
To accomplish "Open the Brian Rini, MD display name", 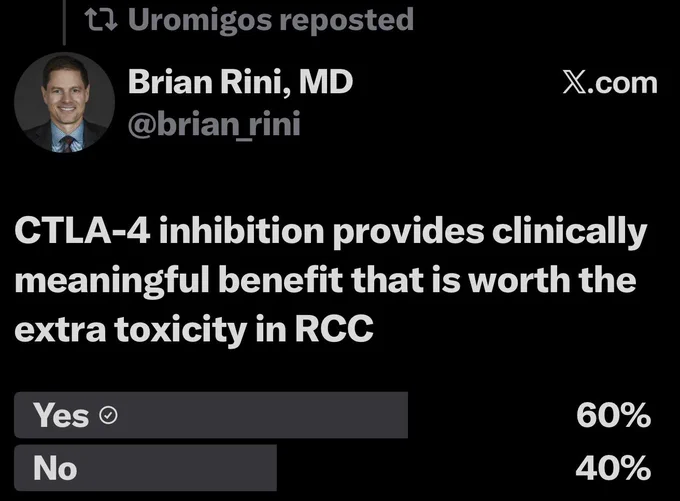I will [x=240, y=82].
